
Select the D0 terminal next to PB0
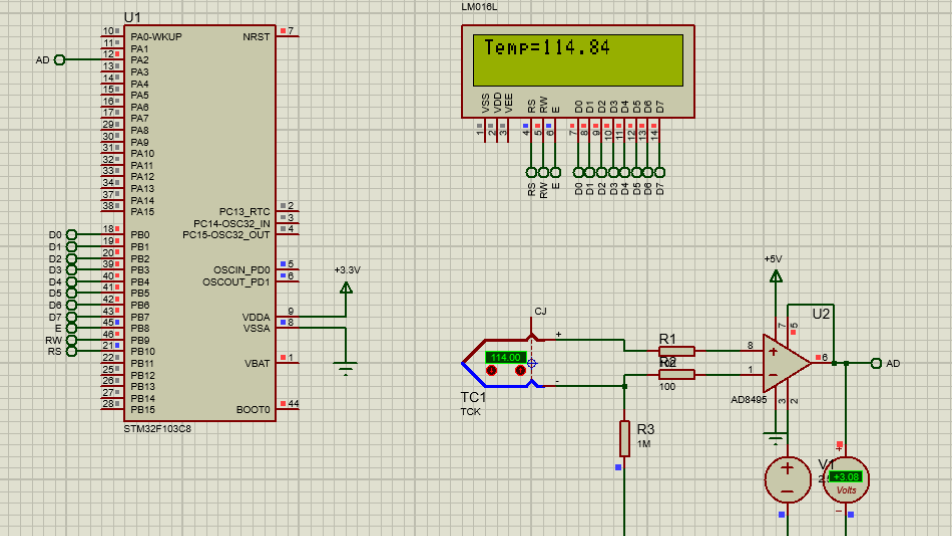click(71, 234)
